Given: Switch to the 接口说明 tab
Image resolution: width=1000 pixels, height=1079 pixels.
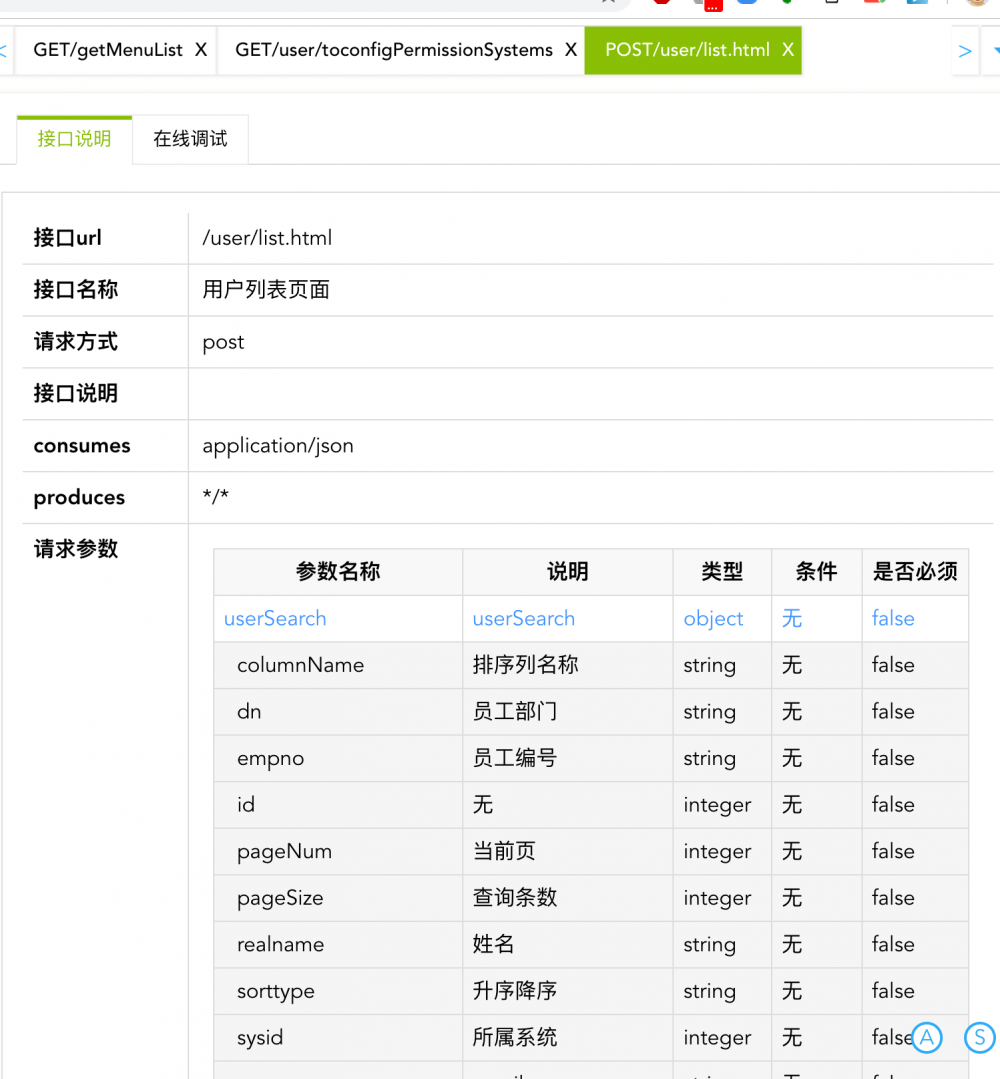Looking at the screenshot, I should (73, 139).
